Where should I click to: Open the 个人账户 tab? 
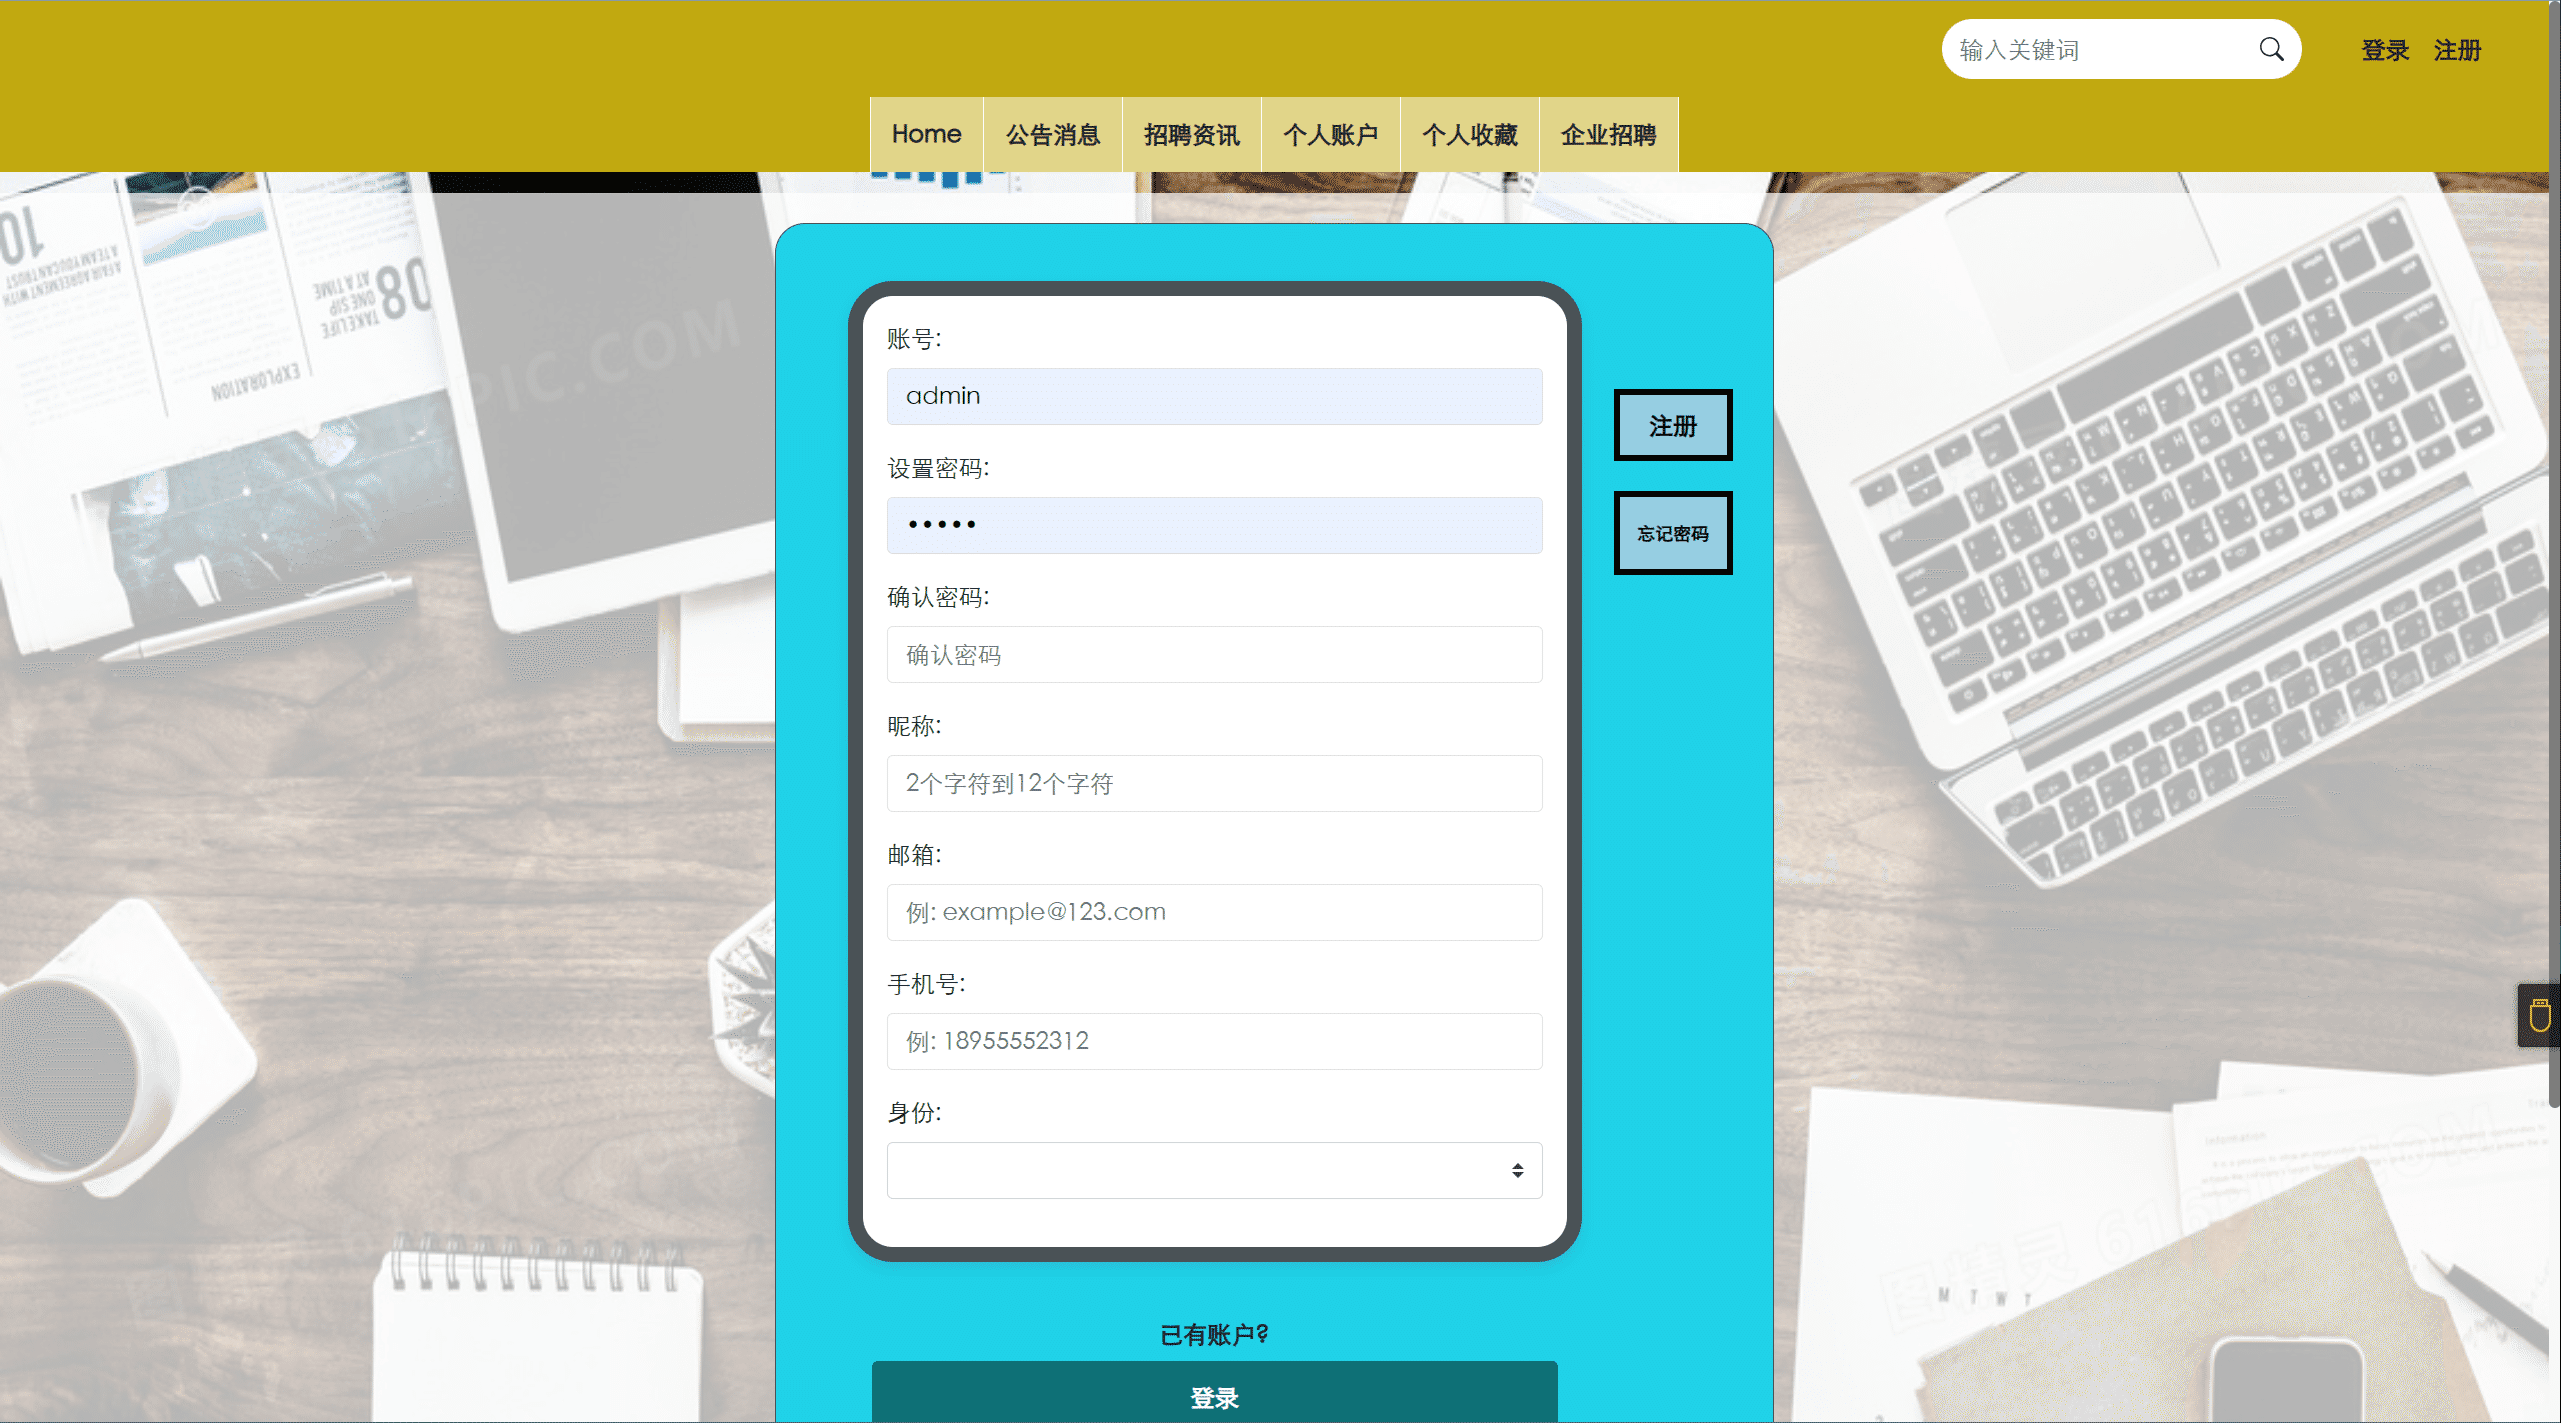point(1330,134)
